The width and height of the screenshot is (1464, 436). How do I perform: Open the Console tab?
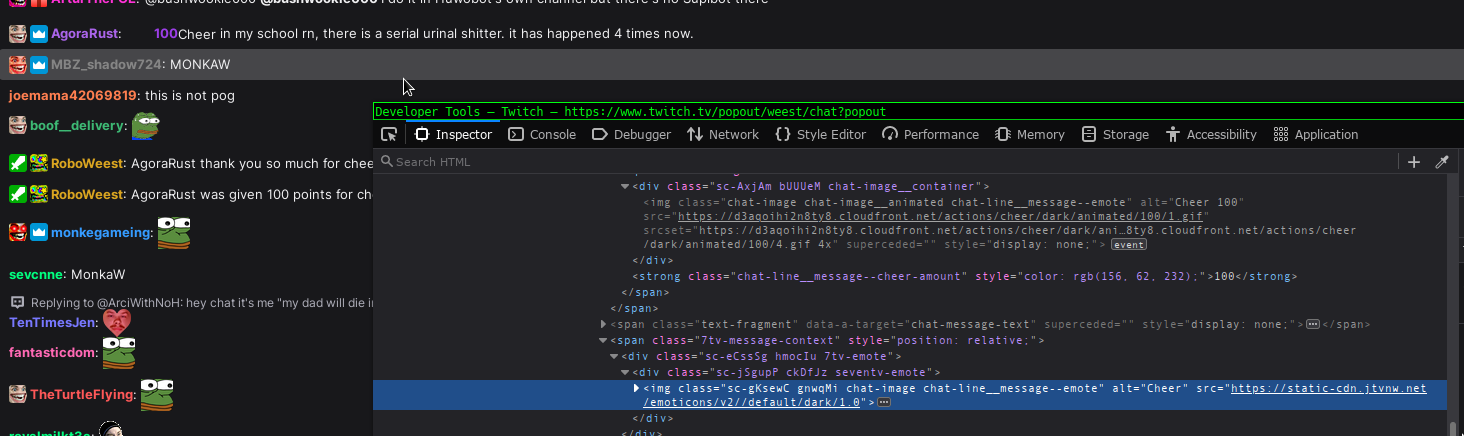(541, 134)
